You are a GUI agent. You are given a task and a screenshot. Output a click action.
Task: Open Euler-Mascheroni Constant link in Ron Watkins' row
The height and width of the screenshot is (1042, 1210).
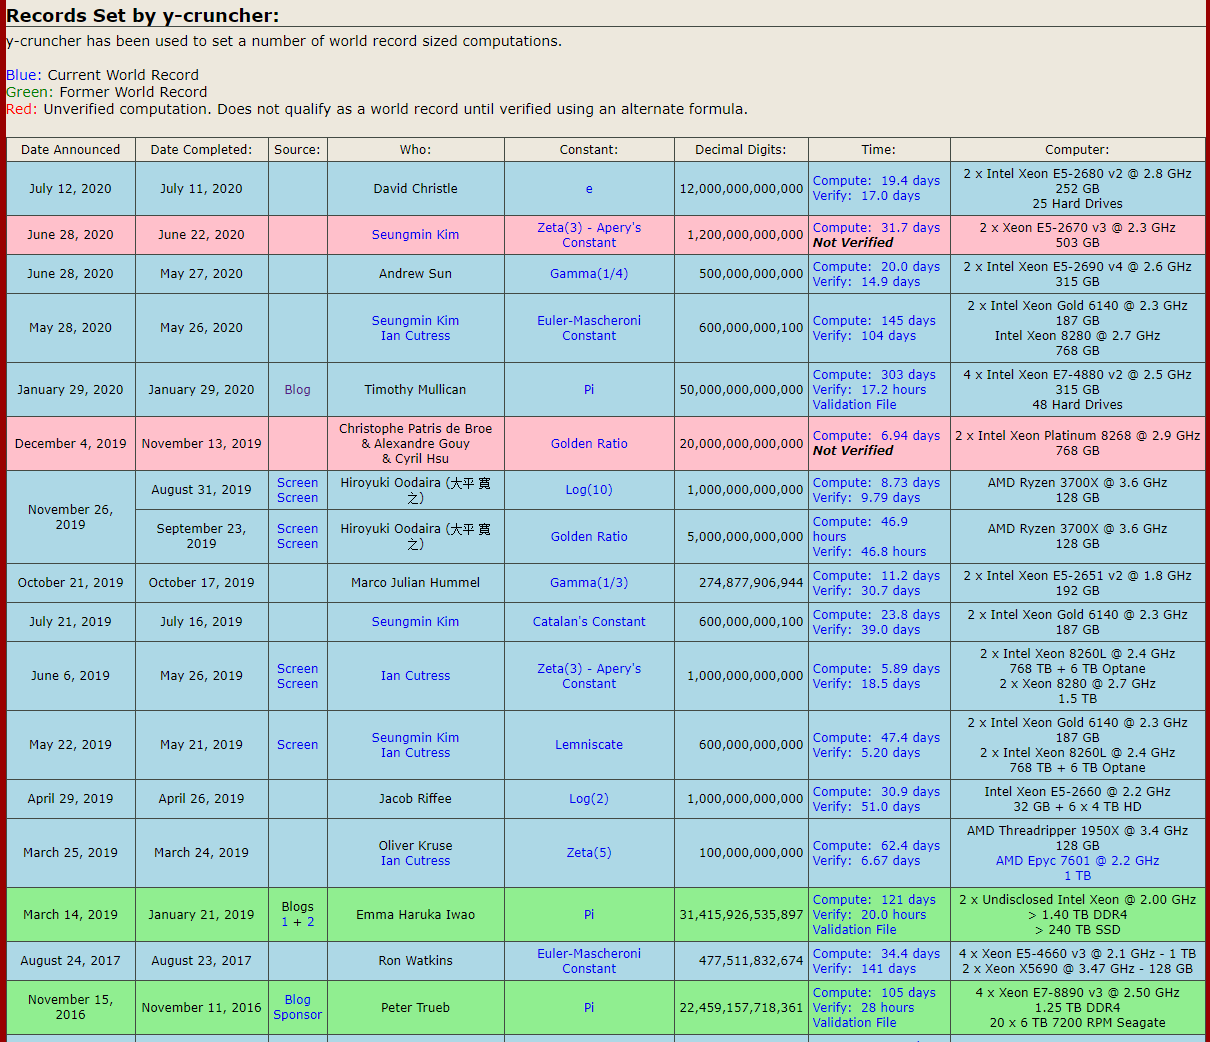[x=588, y=961]
